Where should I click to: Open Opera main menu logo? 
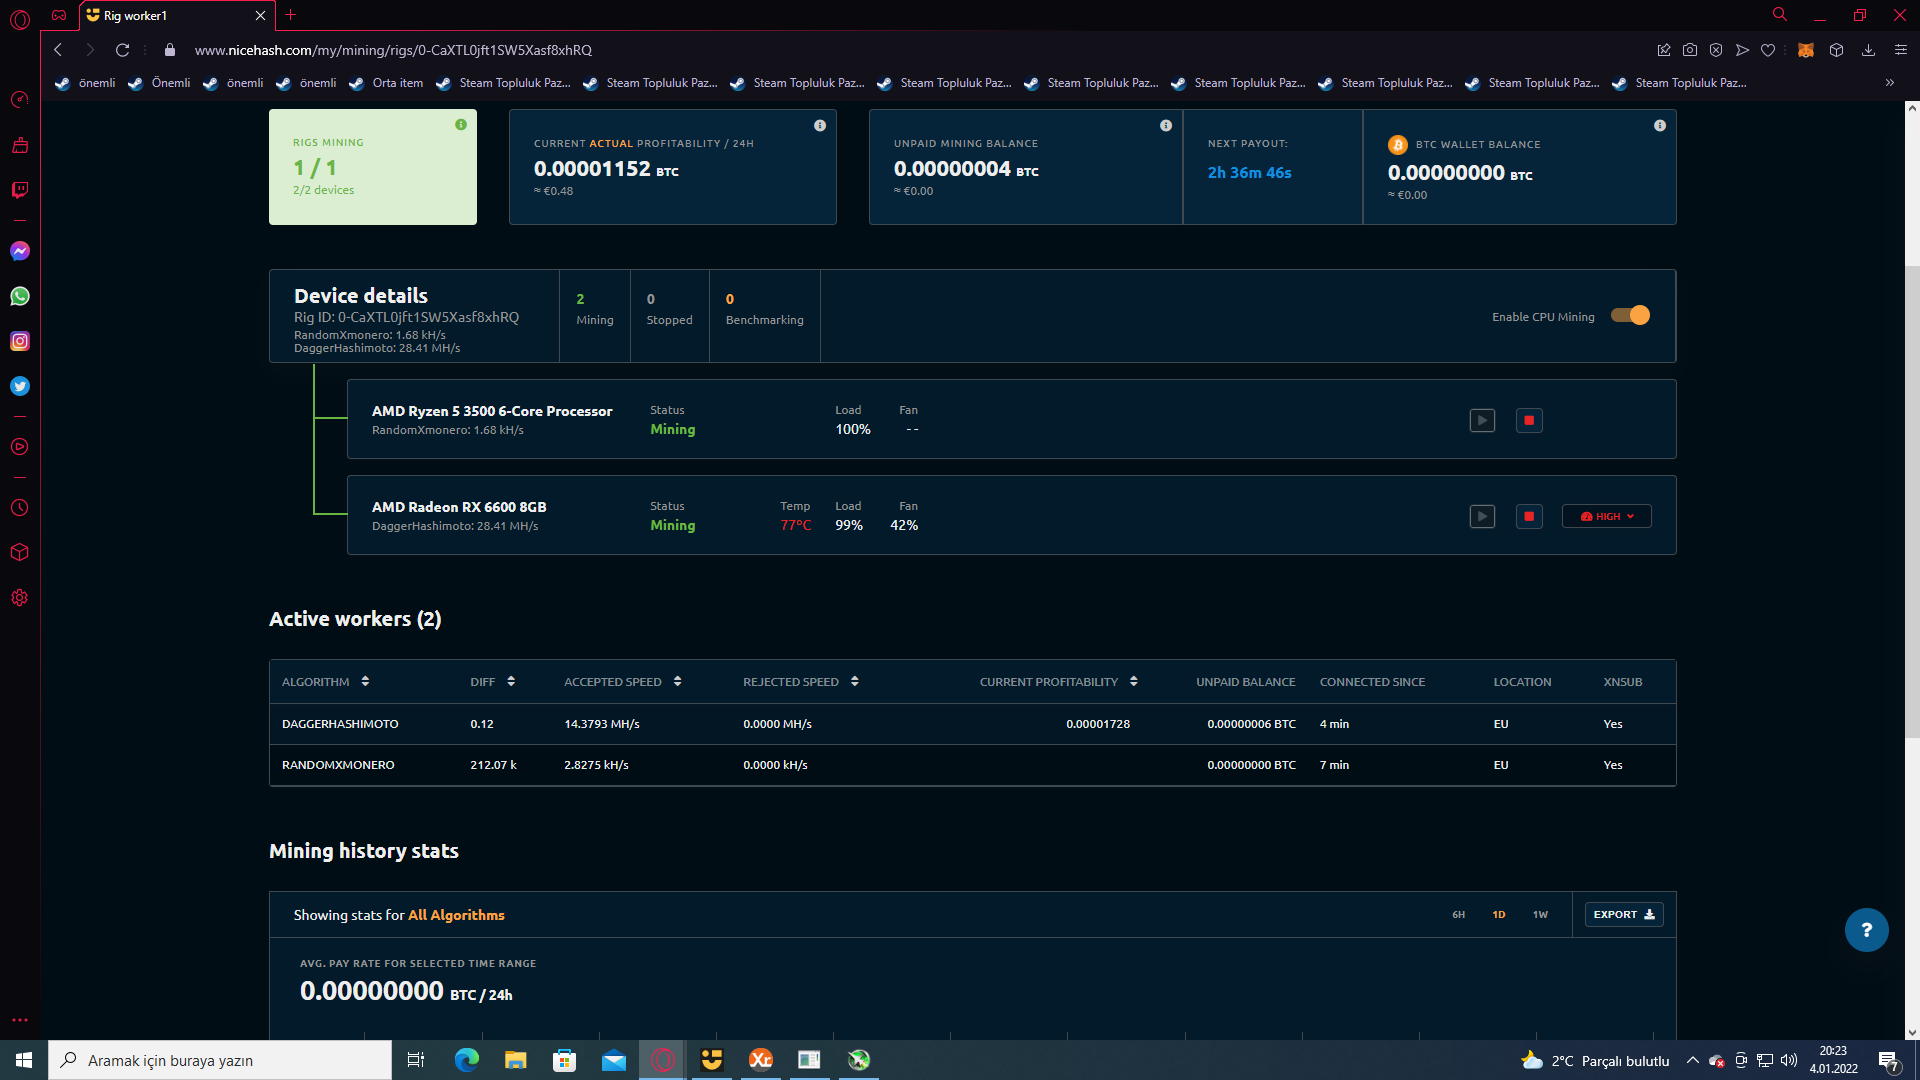click(20, 18)
